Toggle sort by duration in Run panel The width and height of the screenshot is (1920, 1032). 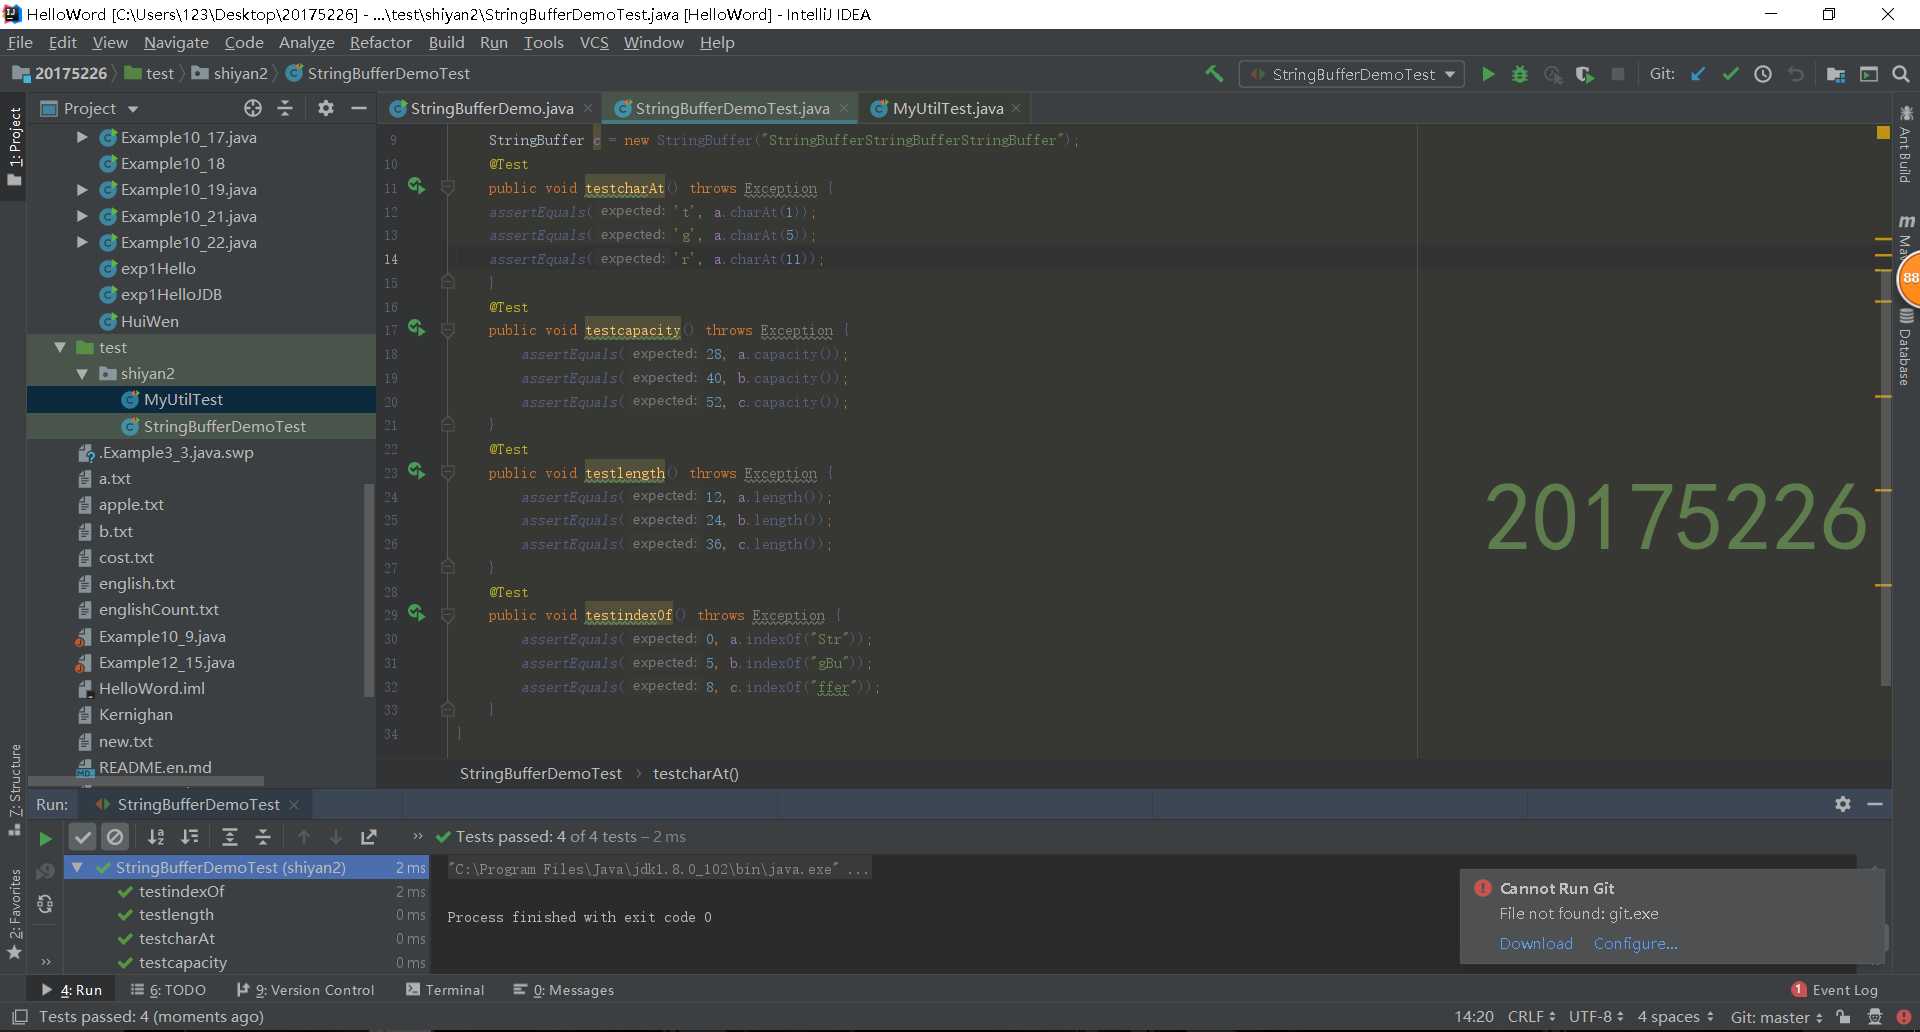point(190,837)
